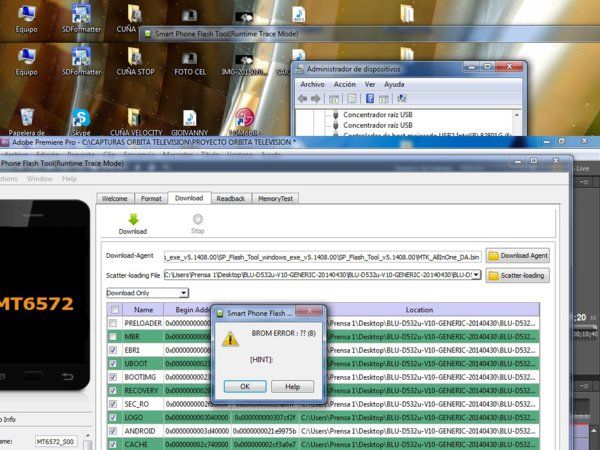Expand the Scatter-loading File dropdown arrow
The height and width of the screenshot is (450, 600).
(476, 275)
